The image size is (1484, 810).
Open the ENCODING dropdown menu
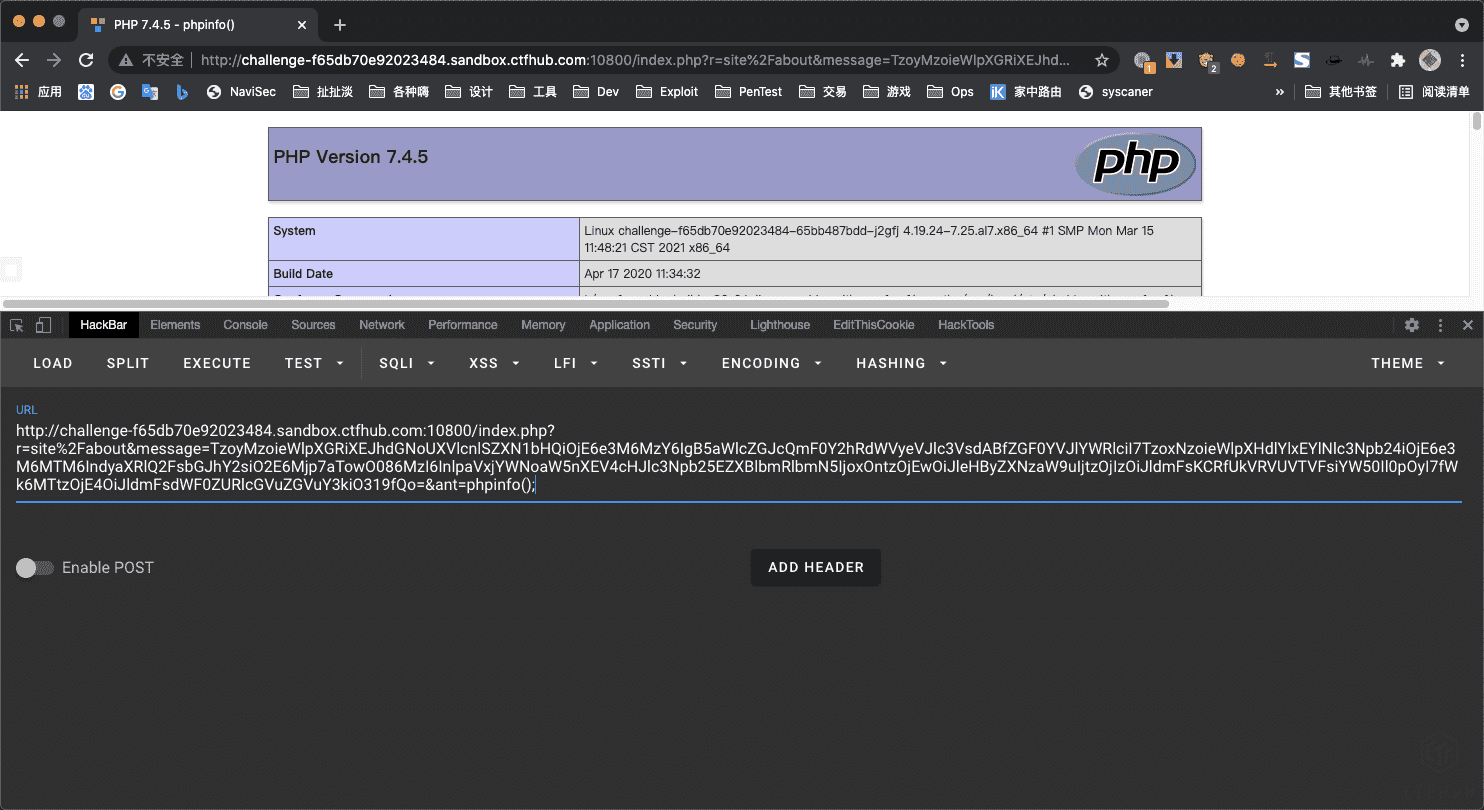(x=771, y=363)
